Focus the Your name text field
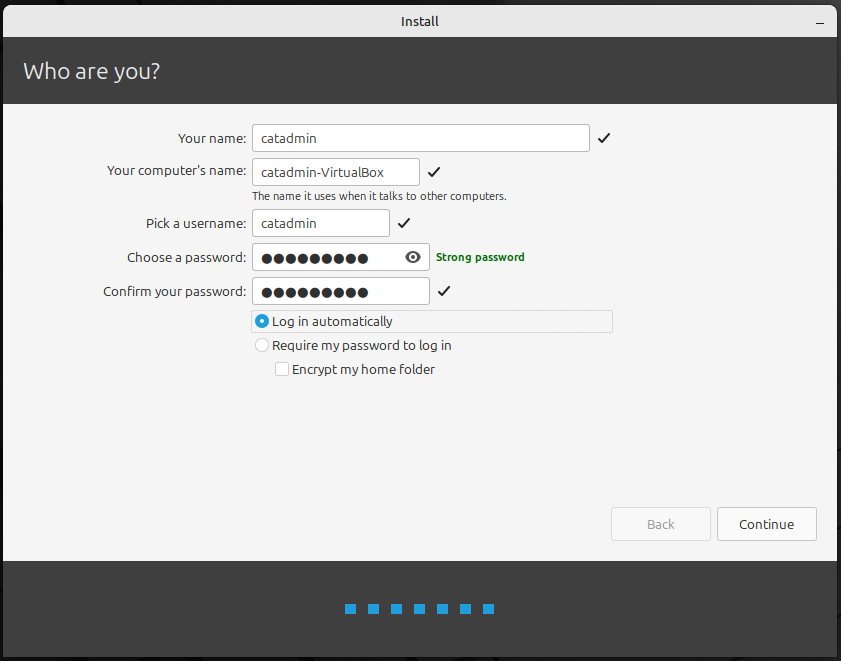This screenshot has width=841, height=661. click(x=420, y=138)
